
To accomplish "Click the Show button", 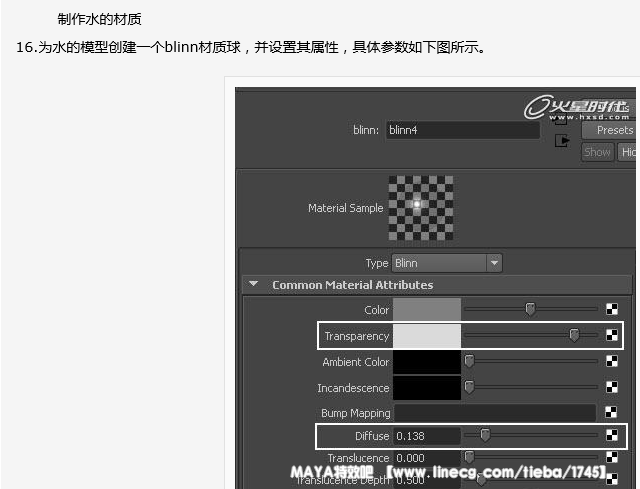I will (597, 152).
